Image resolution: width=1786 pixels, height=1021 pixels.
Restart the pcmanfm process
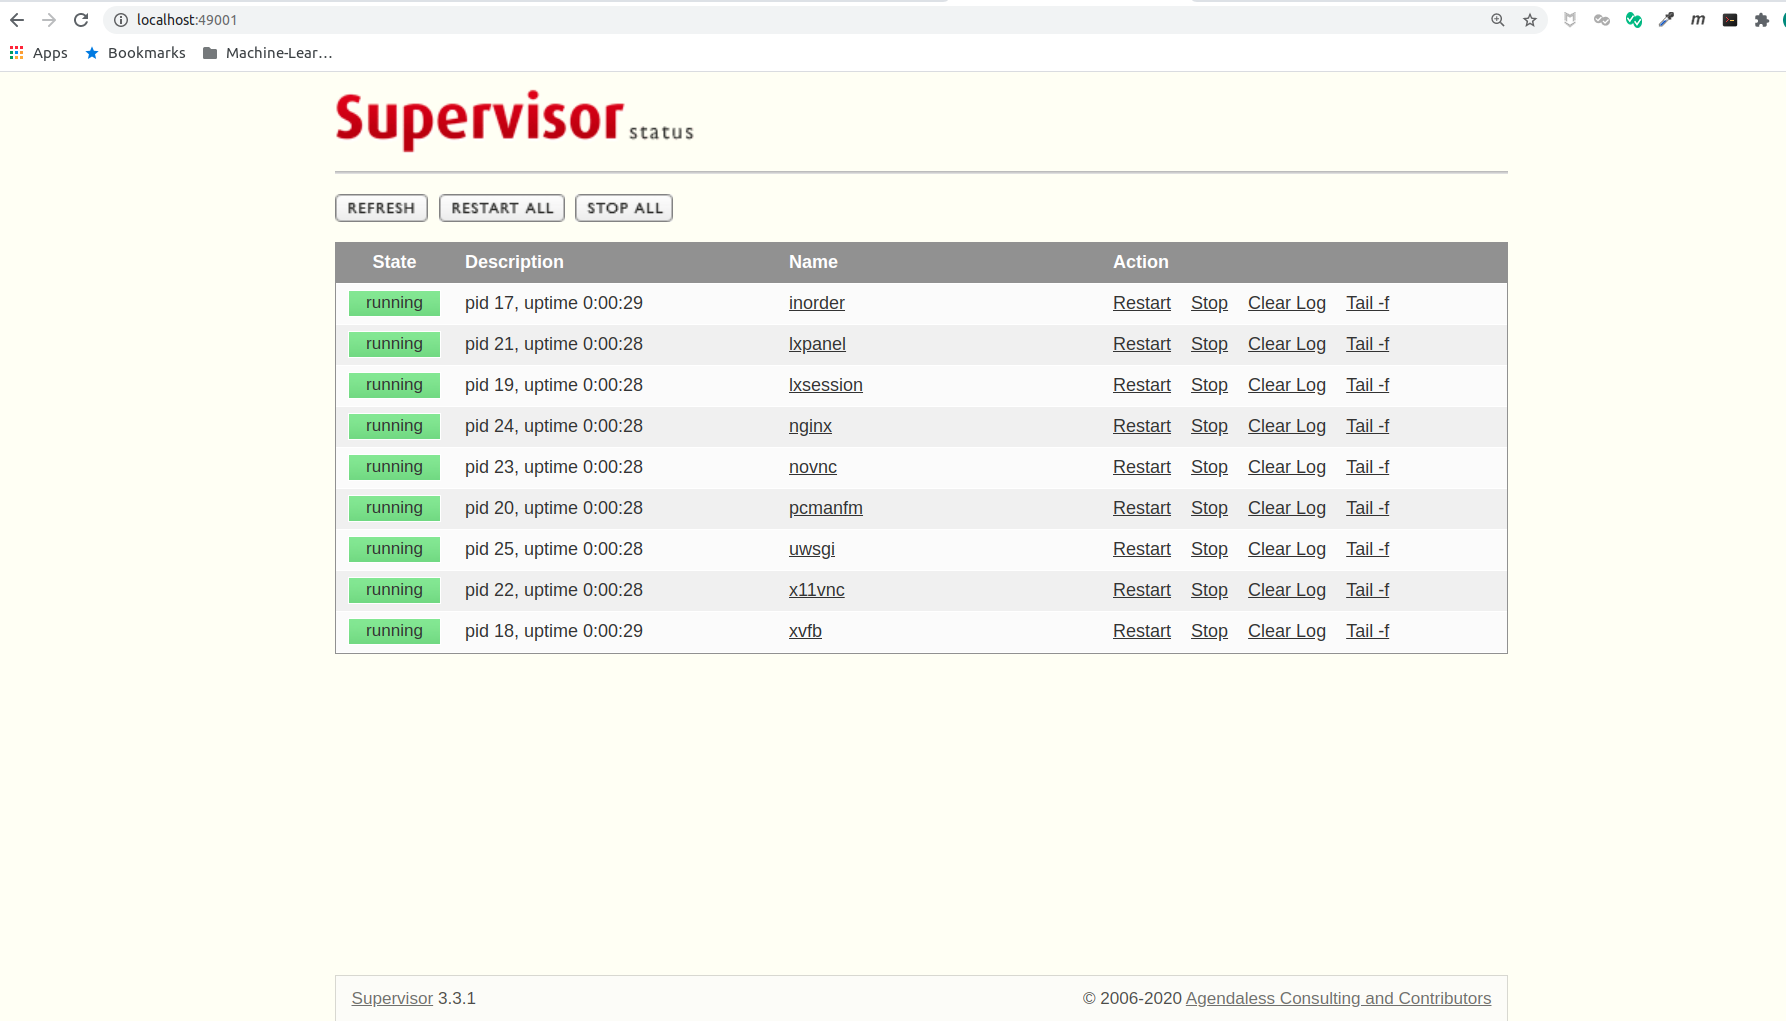1142,508
